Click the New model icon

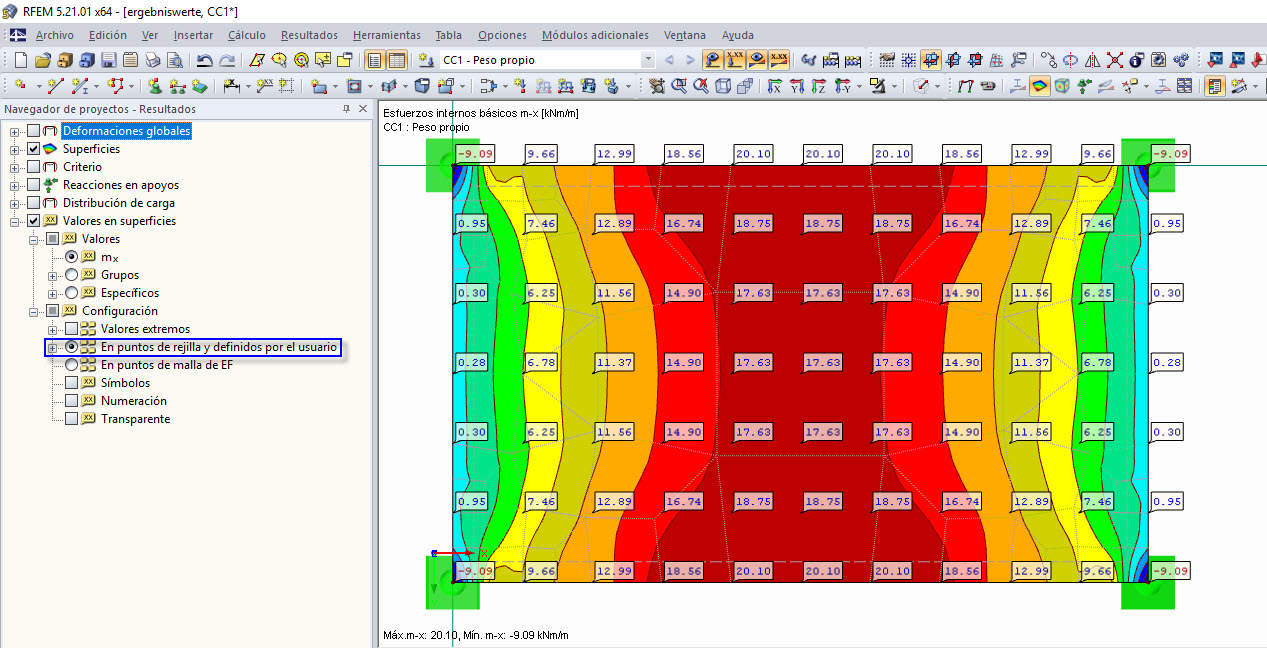click(21, 60)
